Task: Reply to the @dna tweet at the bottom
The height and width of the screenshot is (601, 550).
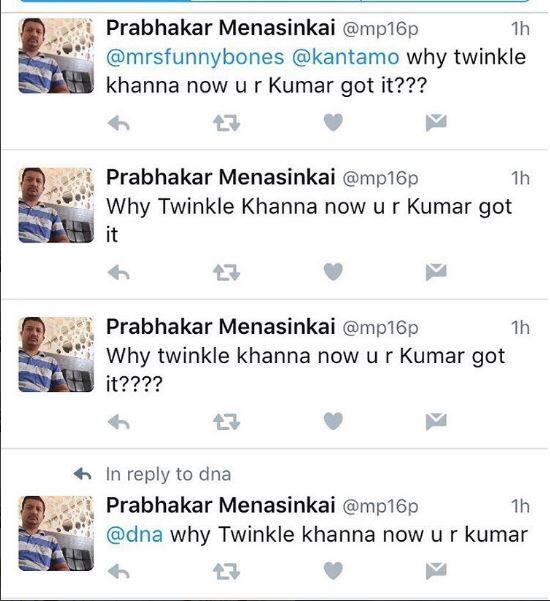Action: click(119, 572)
